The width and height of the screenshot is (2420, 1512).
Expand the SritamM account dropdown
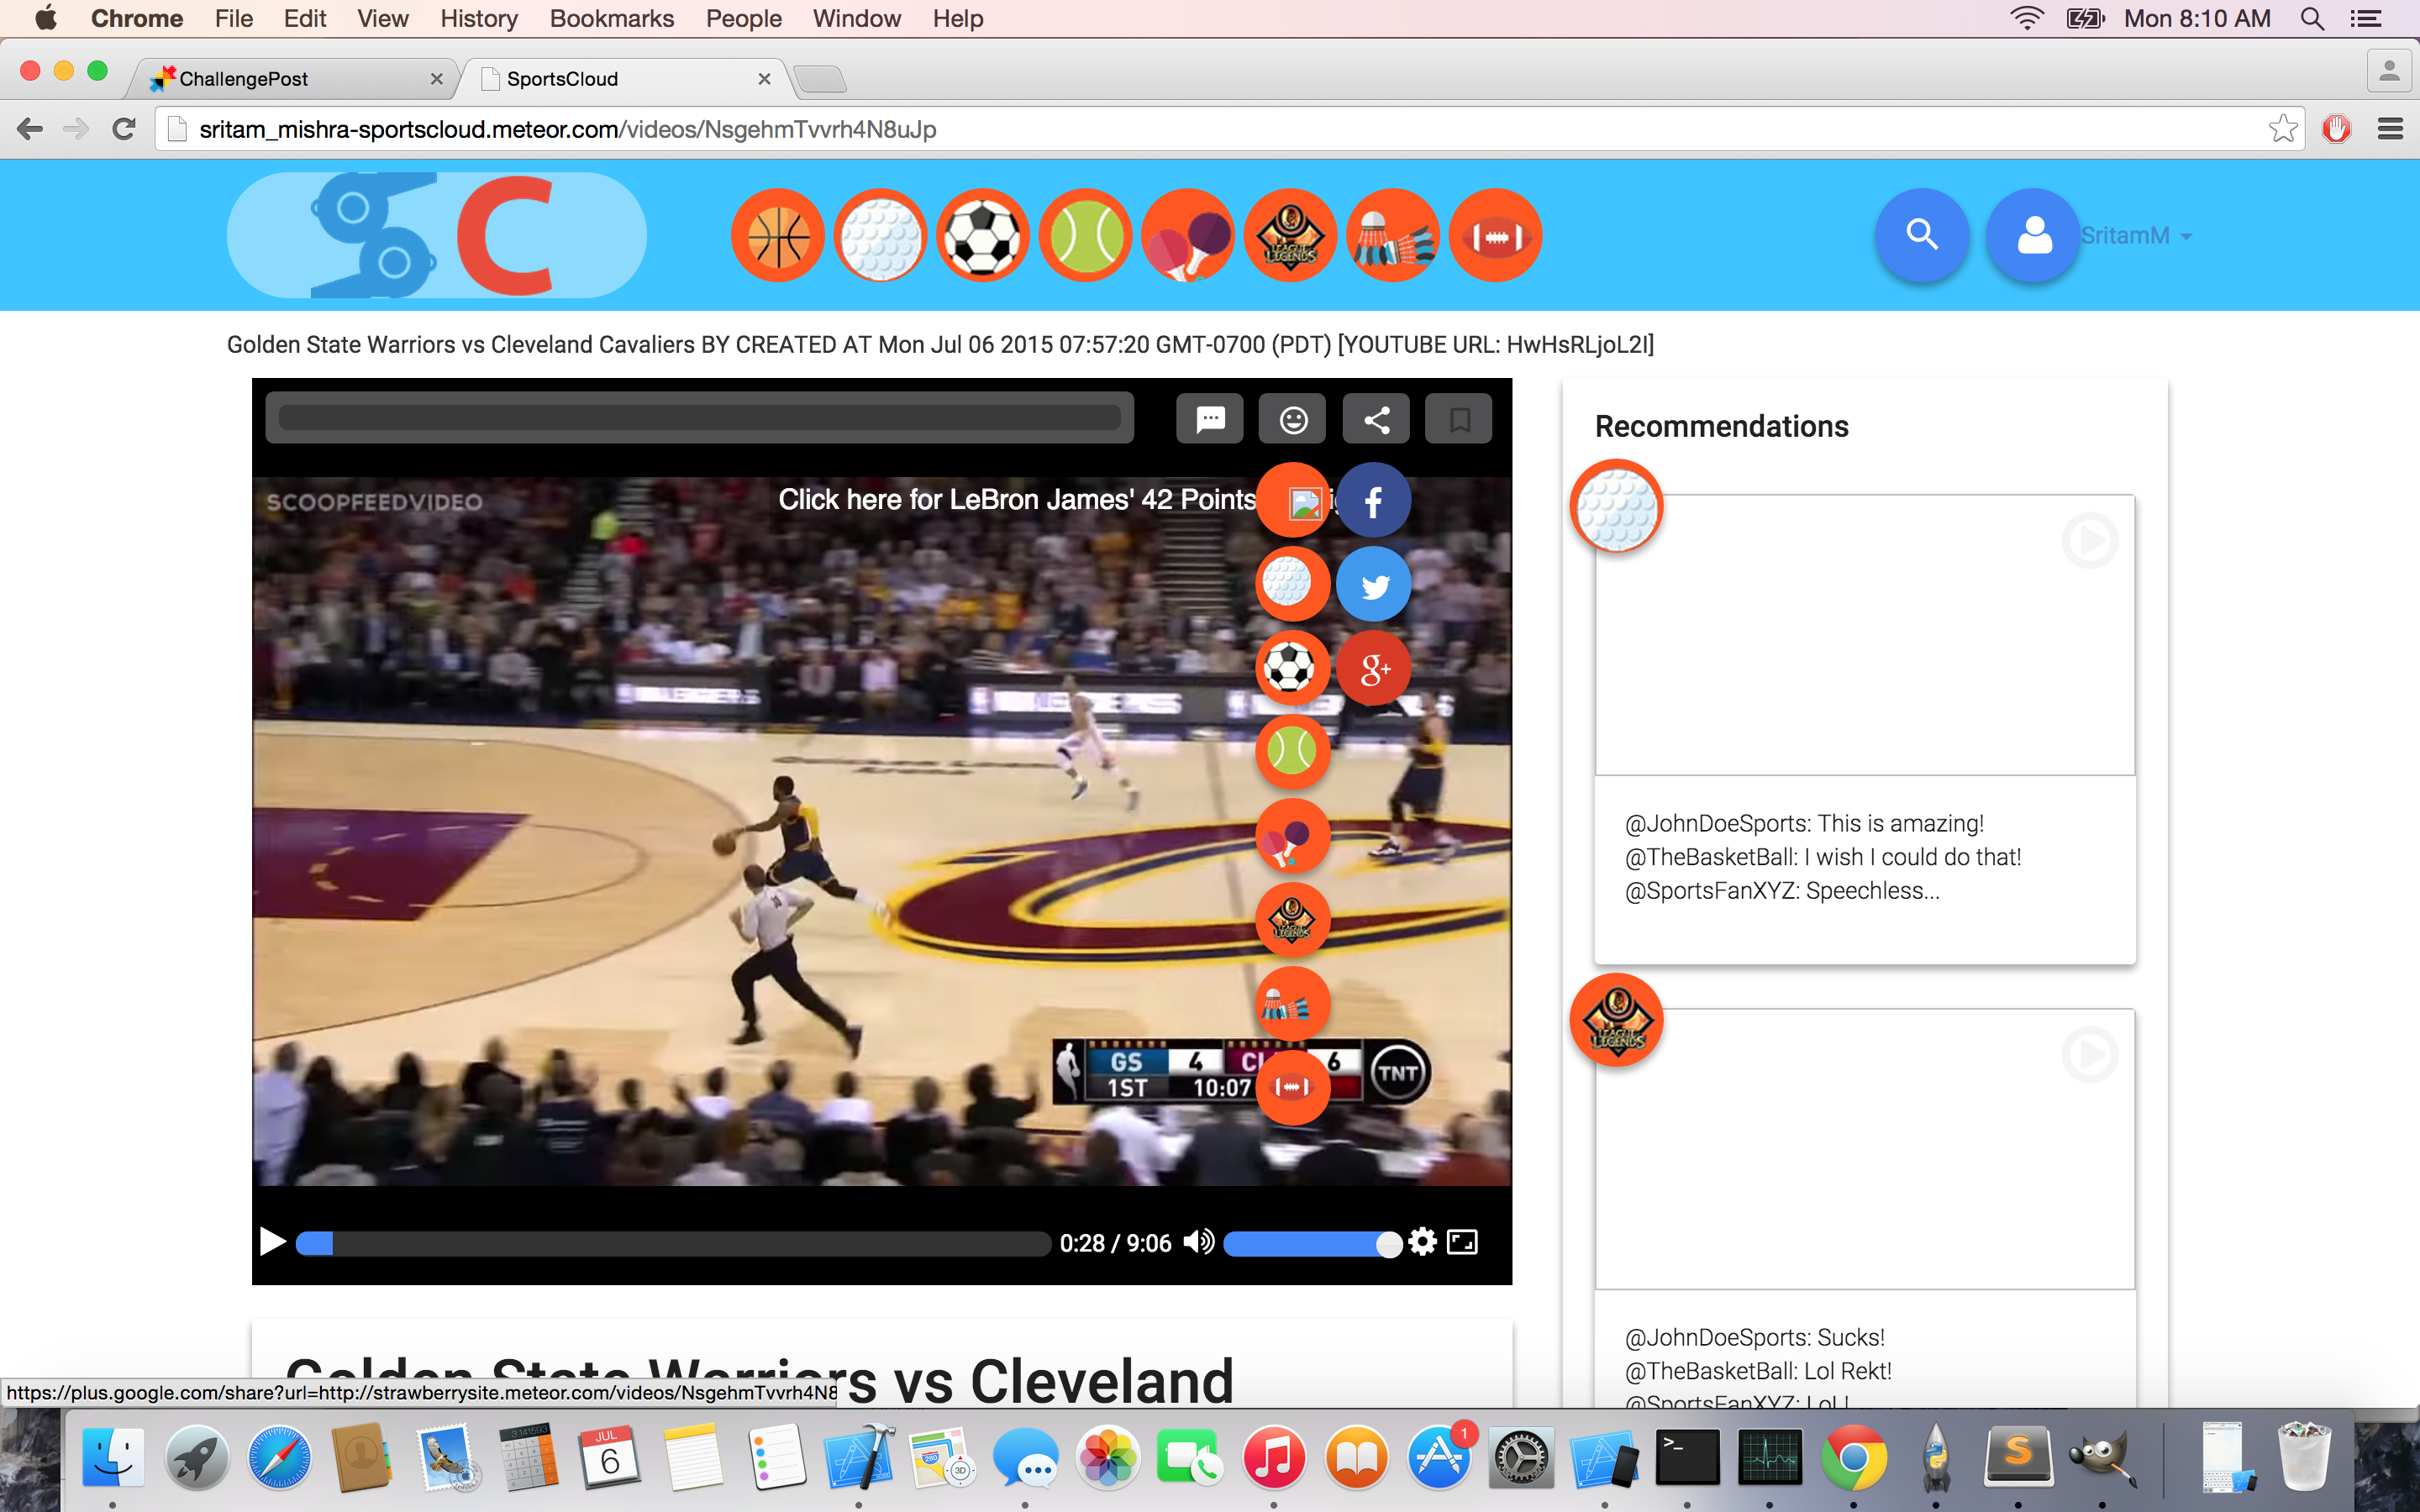pos(2137,236)
